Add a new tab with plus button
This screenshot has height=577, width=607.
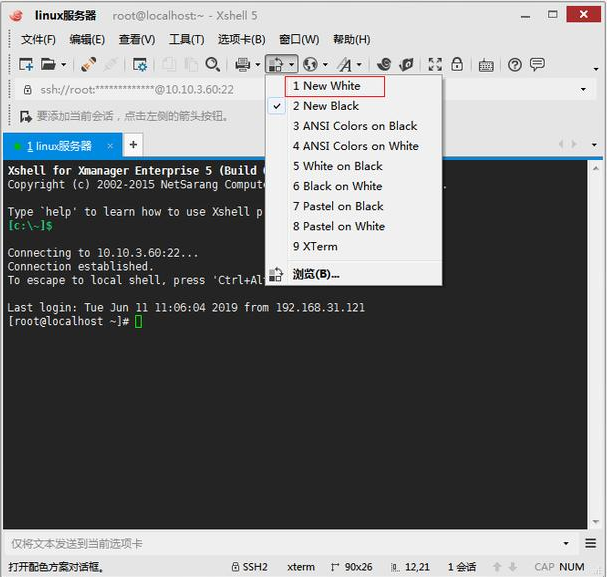[133, 145]
